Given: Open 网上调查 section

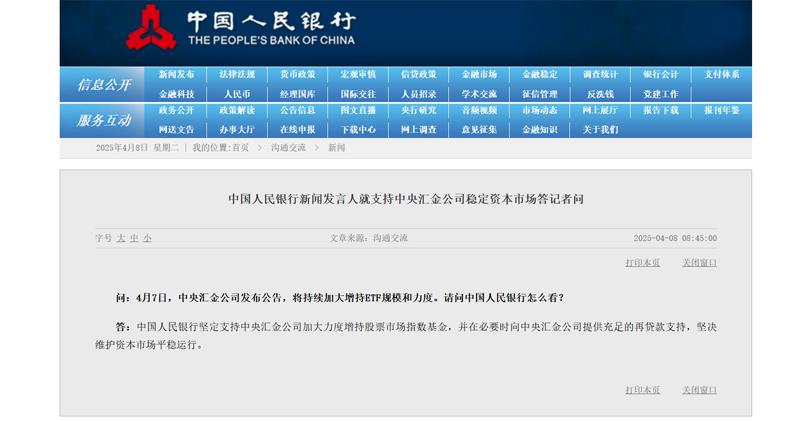Looking at the screenshot, I should (418, 130).
